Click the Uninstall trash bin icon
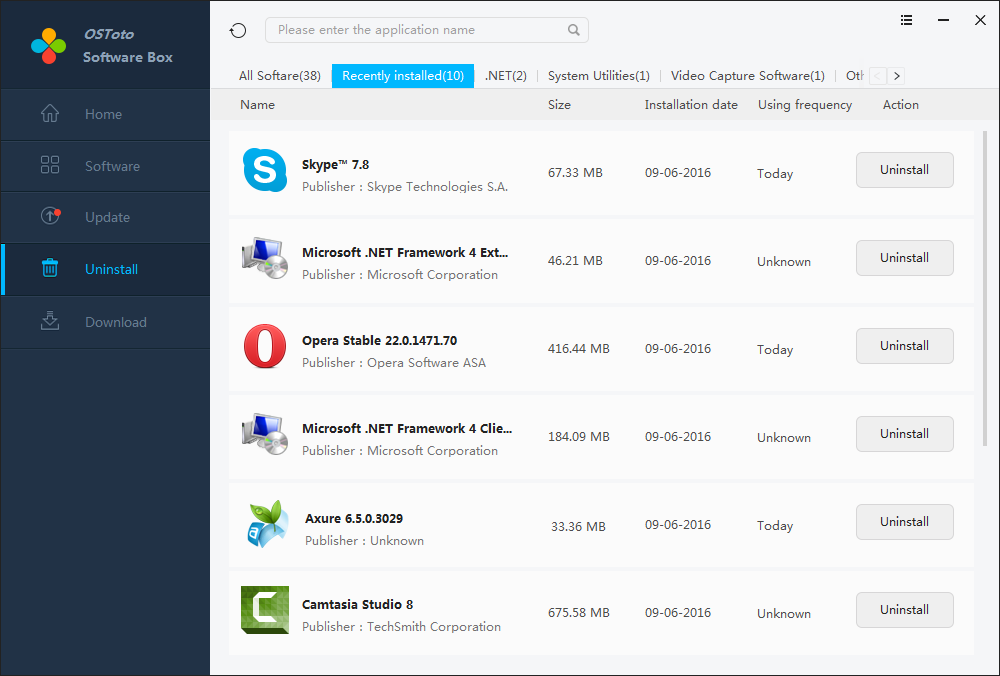 (50, 268)
